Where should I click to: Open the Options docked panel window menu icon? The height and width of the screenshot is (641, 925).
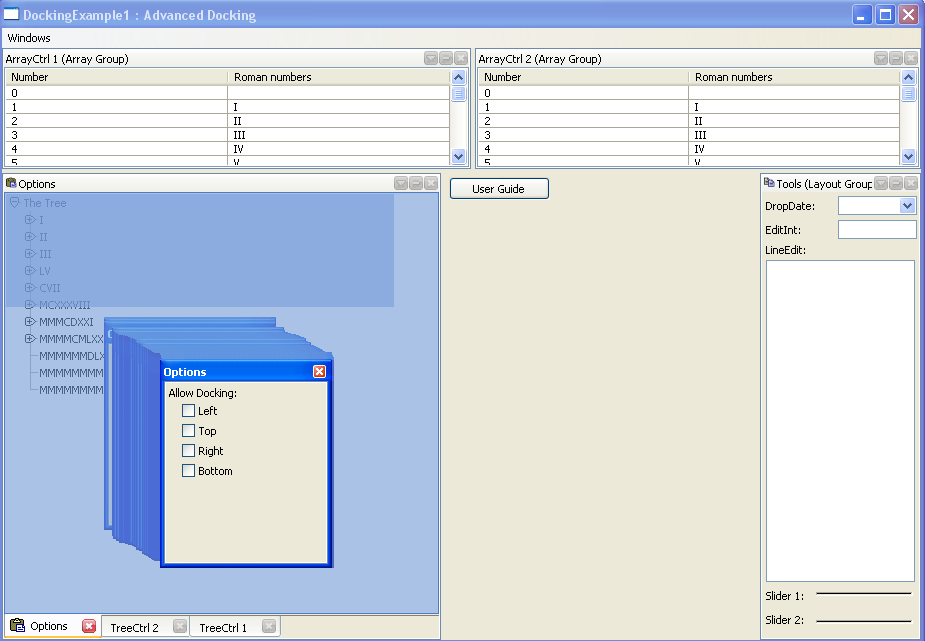pos(401,184)
